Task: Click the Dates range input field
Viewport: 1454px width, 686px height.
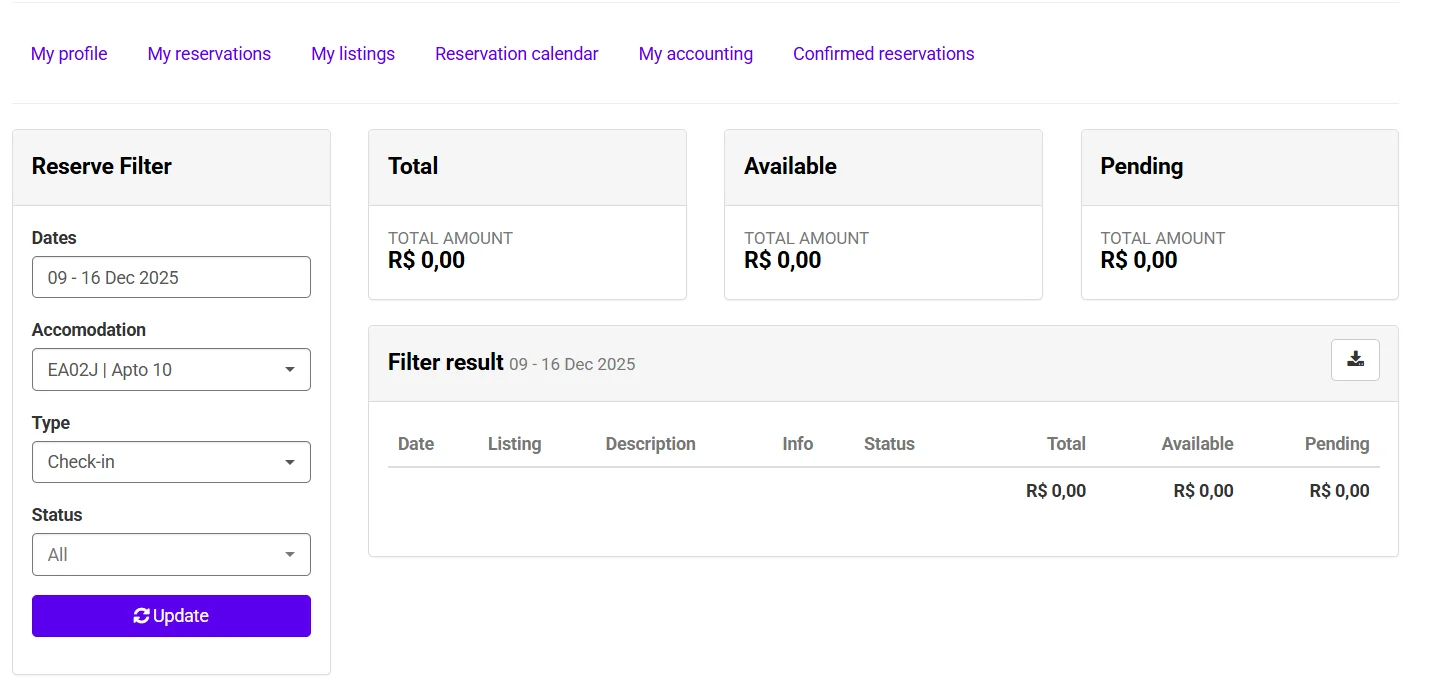Action: pos(171,278)
